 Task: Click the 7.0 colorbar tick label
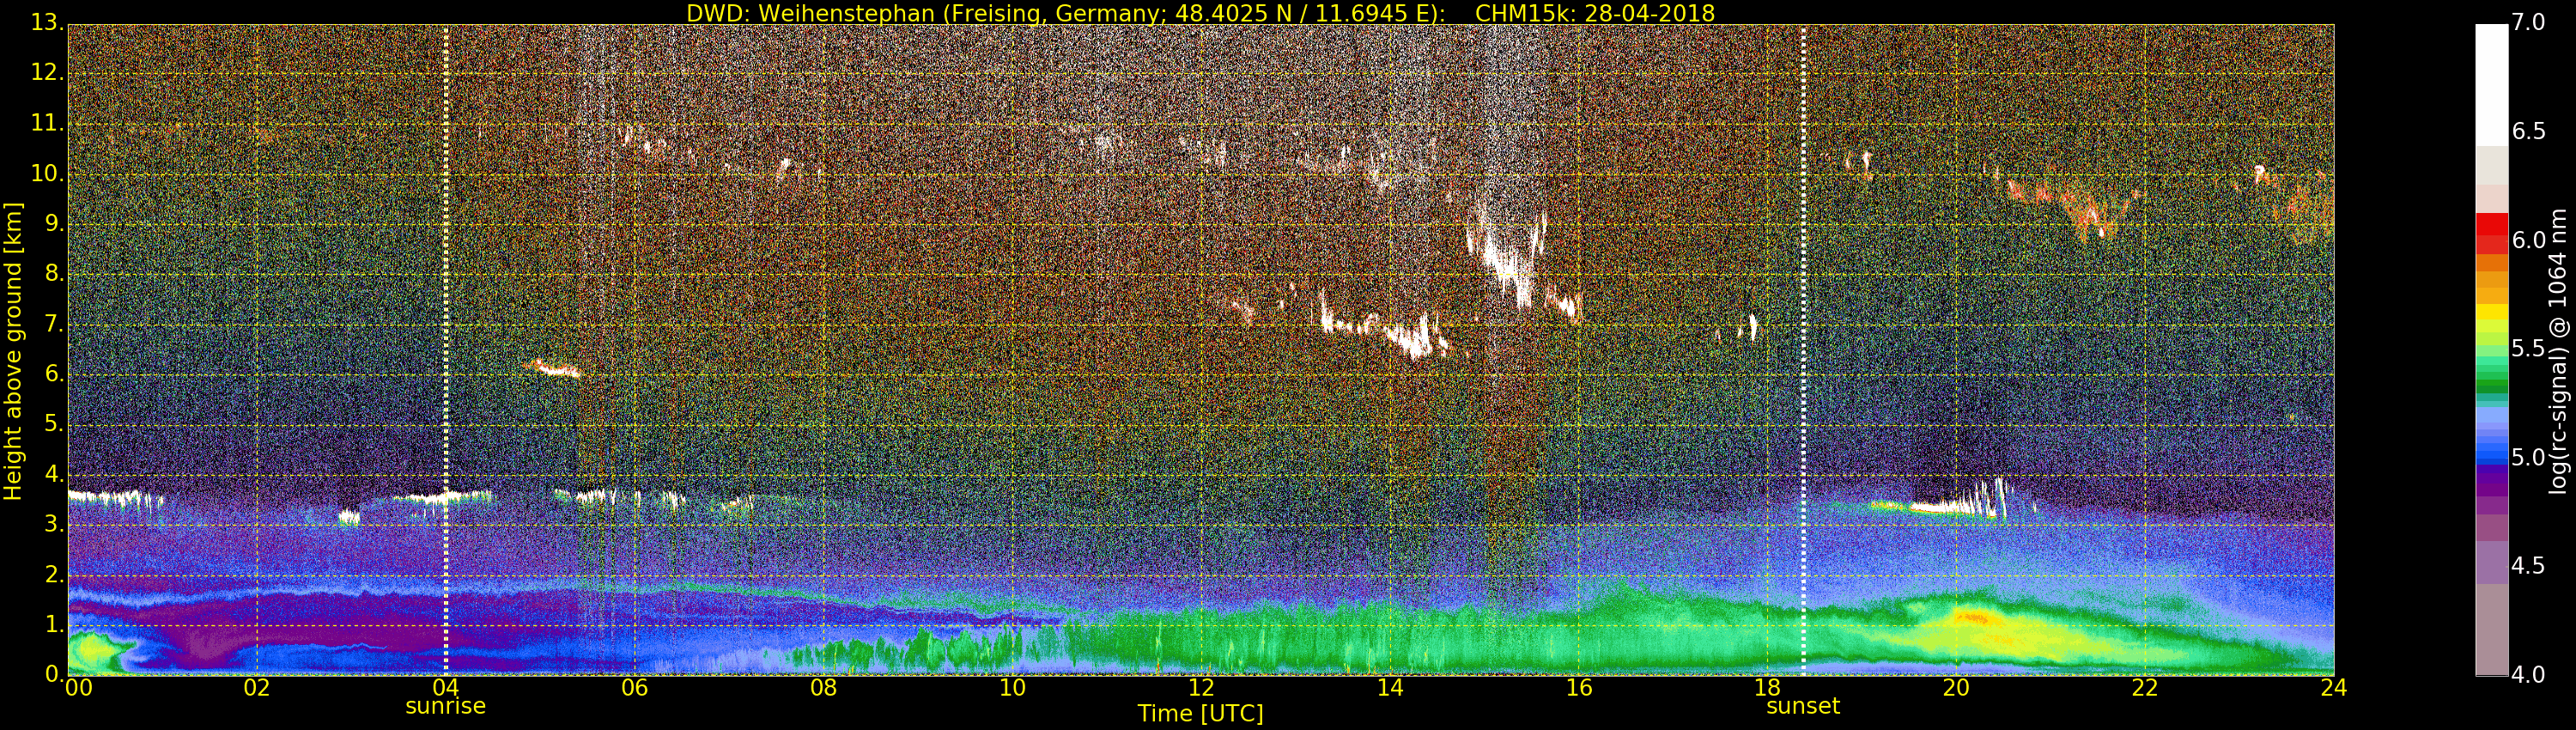click(x=2530, y=23)
